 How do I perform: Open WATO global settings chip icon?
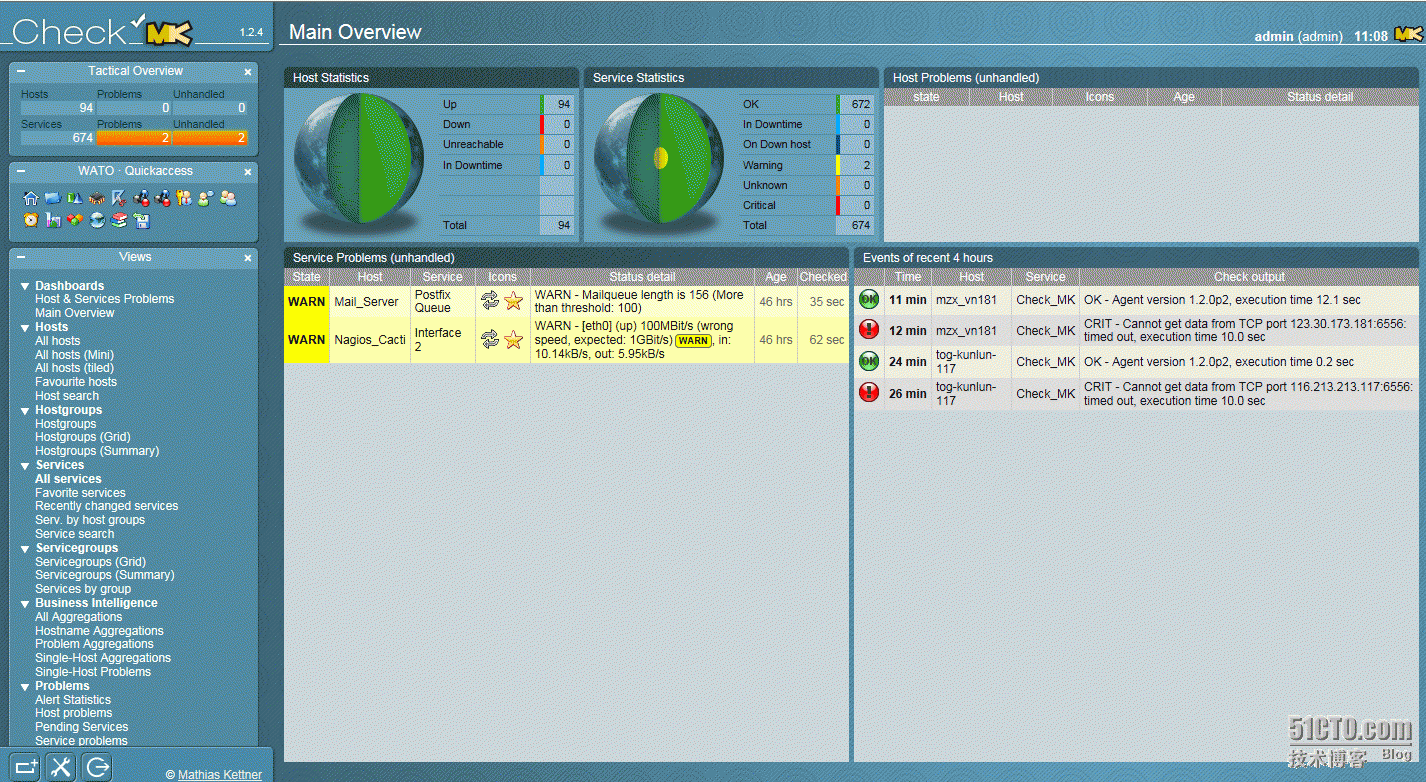click(97, 198)
